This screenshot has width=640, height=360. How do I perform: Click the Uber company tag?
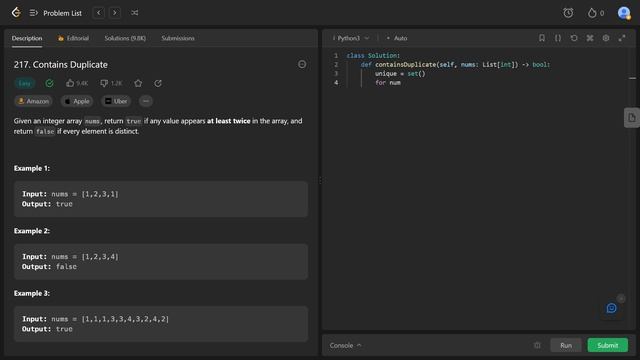pyautogui.click(x=116, y=101)
